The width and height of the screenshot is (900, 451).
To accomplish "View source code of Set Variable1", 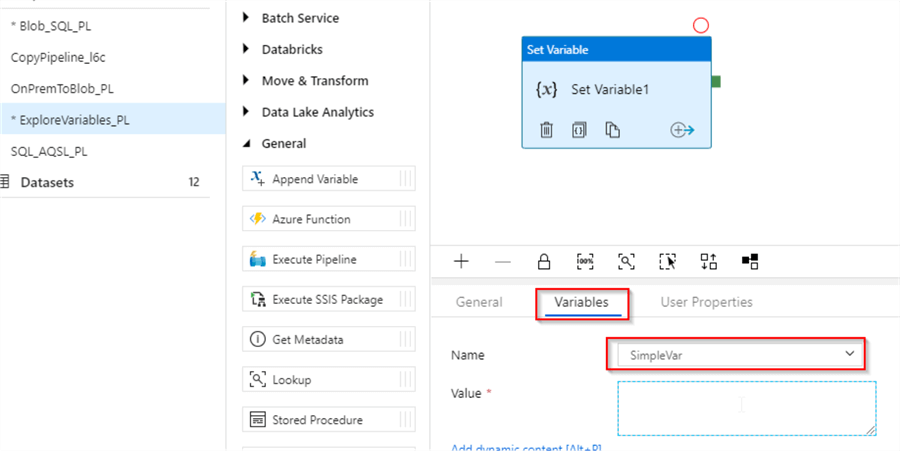I will [x=579, y=129].
